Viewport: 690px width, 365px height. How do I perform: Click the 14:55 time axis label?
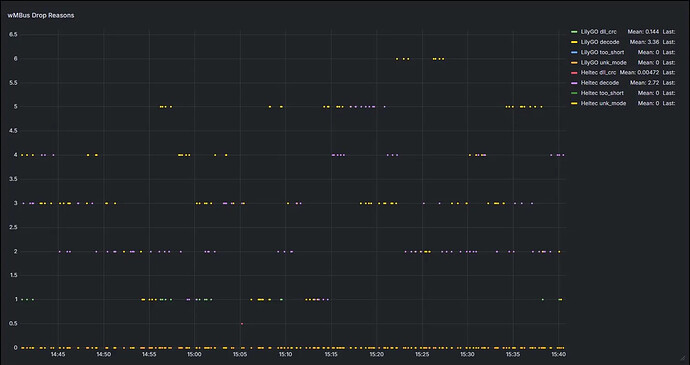tap(149, 354)
